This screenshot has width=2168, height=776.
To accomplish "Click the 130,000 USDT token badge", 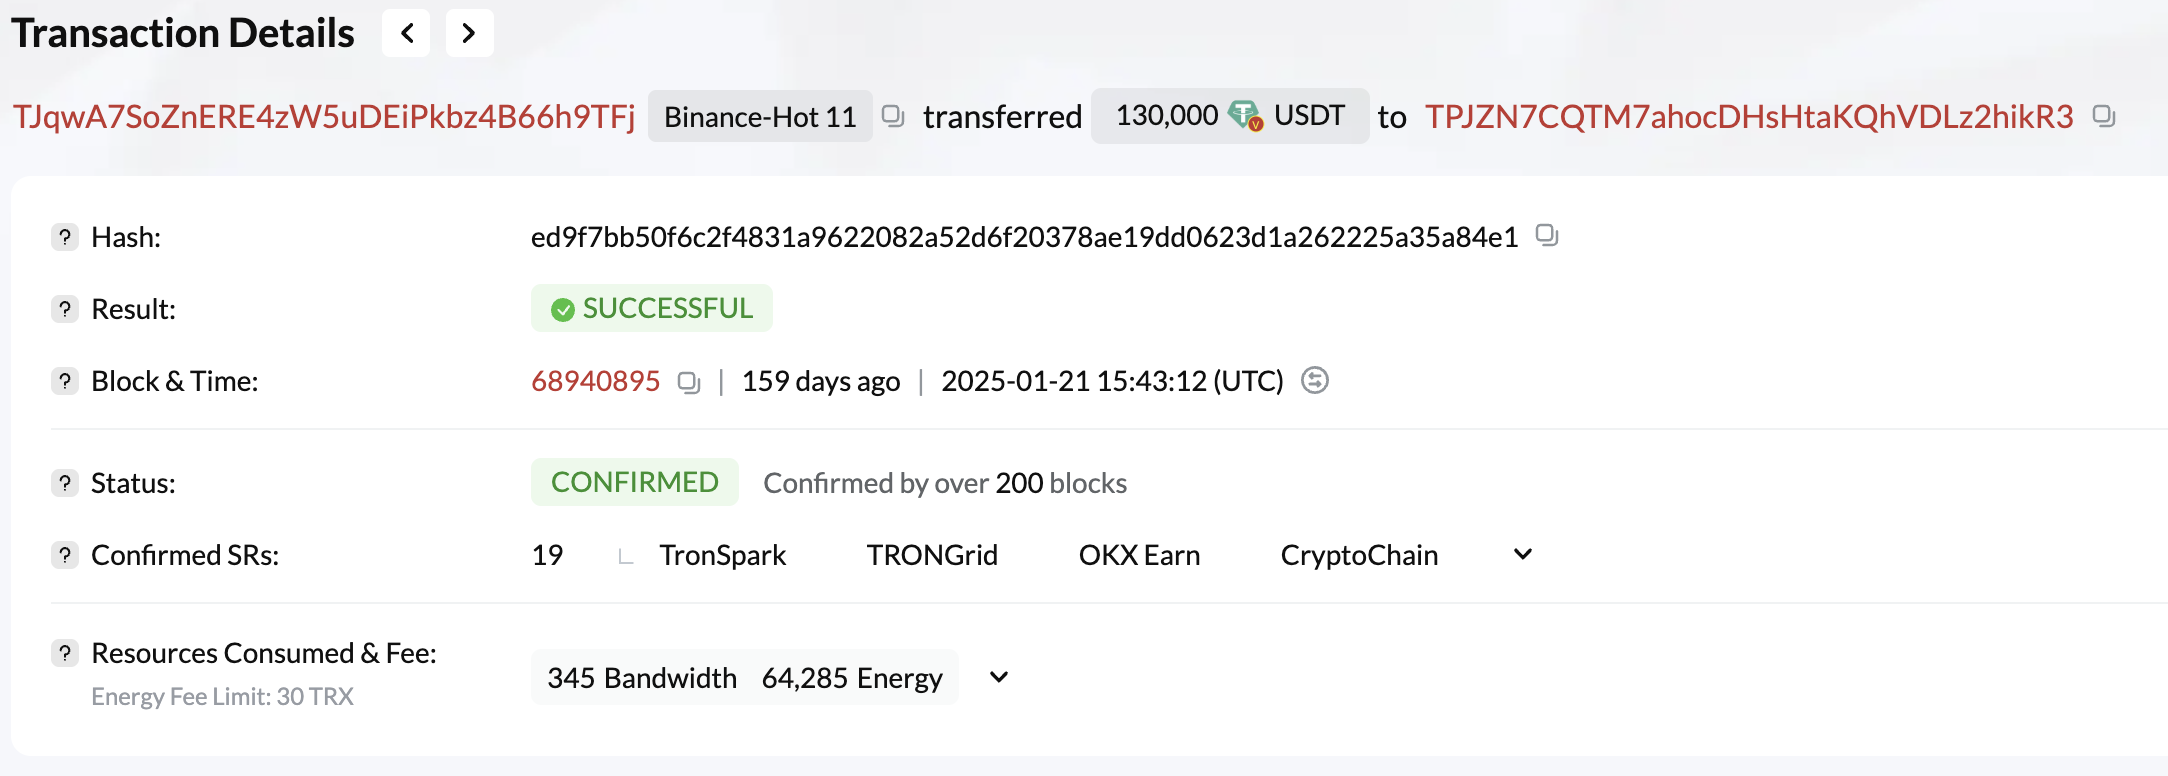I will coord(1229,116).
